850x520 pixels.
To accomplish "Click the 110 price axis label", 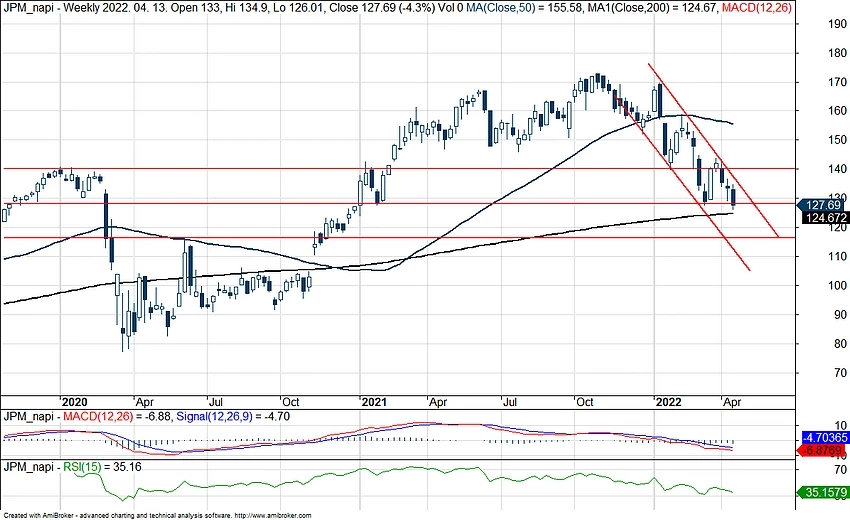I will point(838,256).
